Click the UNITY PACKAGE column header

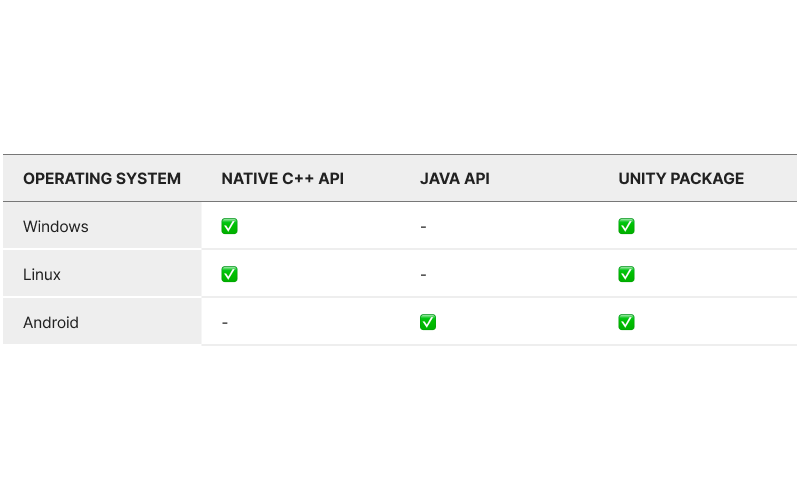681,179
